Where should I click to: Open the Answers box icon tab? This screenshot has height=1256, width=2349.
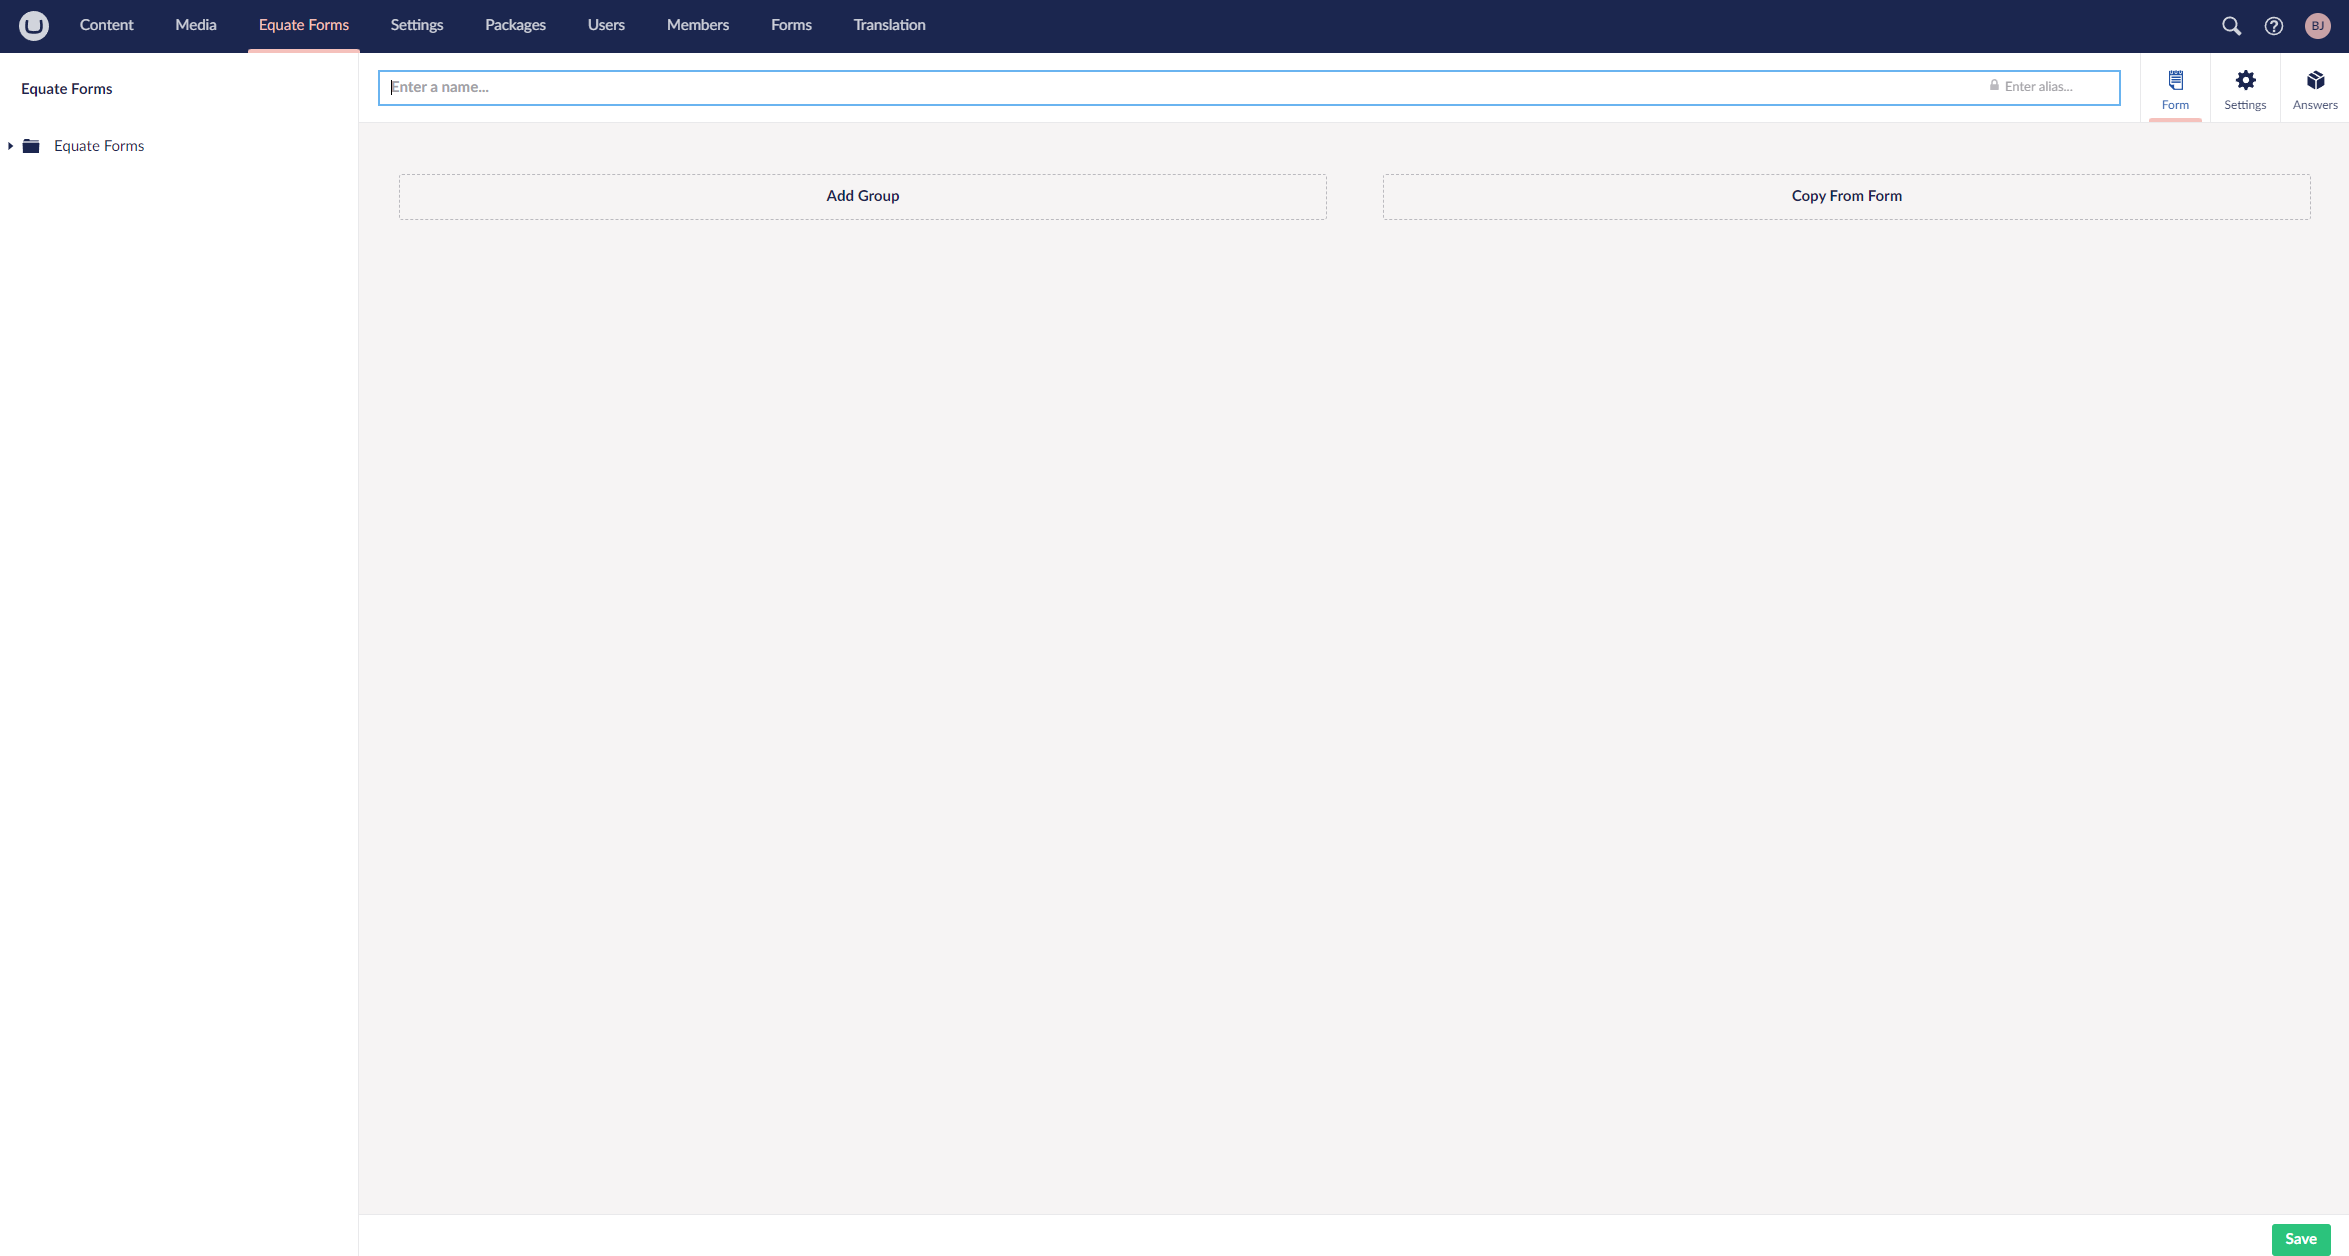click(x=2315, y=89)
